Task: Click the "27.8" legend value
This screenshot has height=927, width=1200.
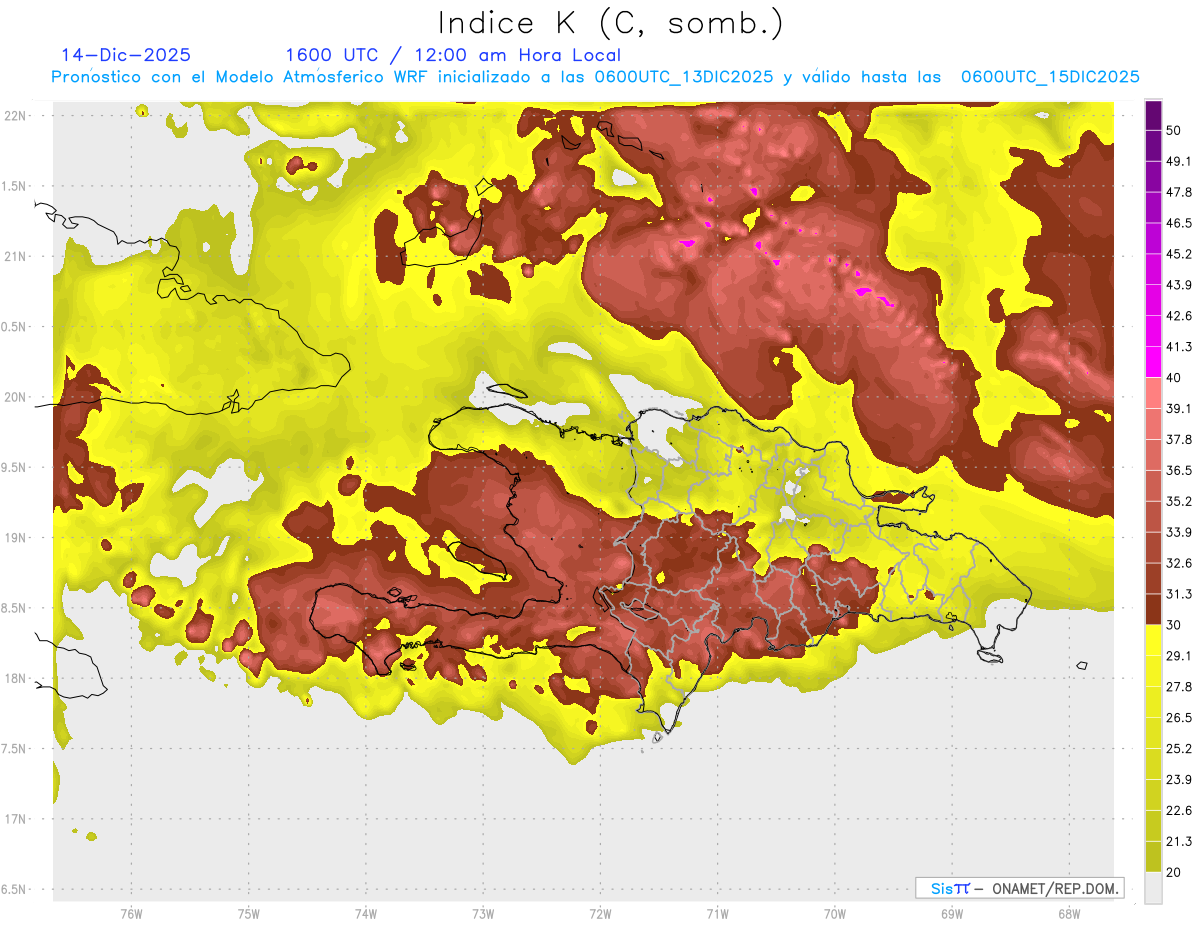Action: click(x=1179, y=687)
